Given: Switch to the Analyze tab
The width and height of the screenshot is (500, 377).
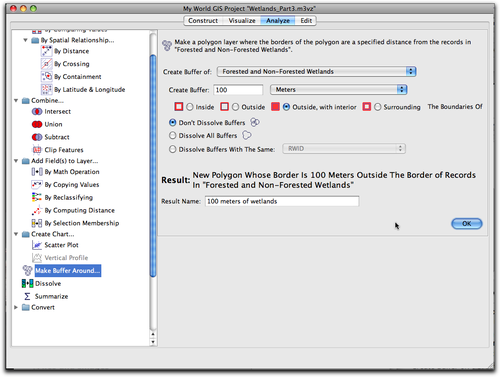Looking at the screenshot, I should (278, 21).
